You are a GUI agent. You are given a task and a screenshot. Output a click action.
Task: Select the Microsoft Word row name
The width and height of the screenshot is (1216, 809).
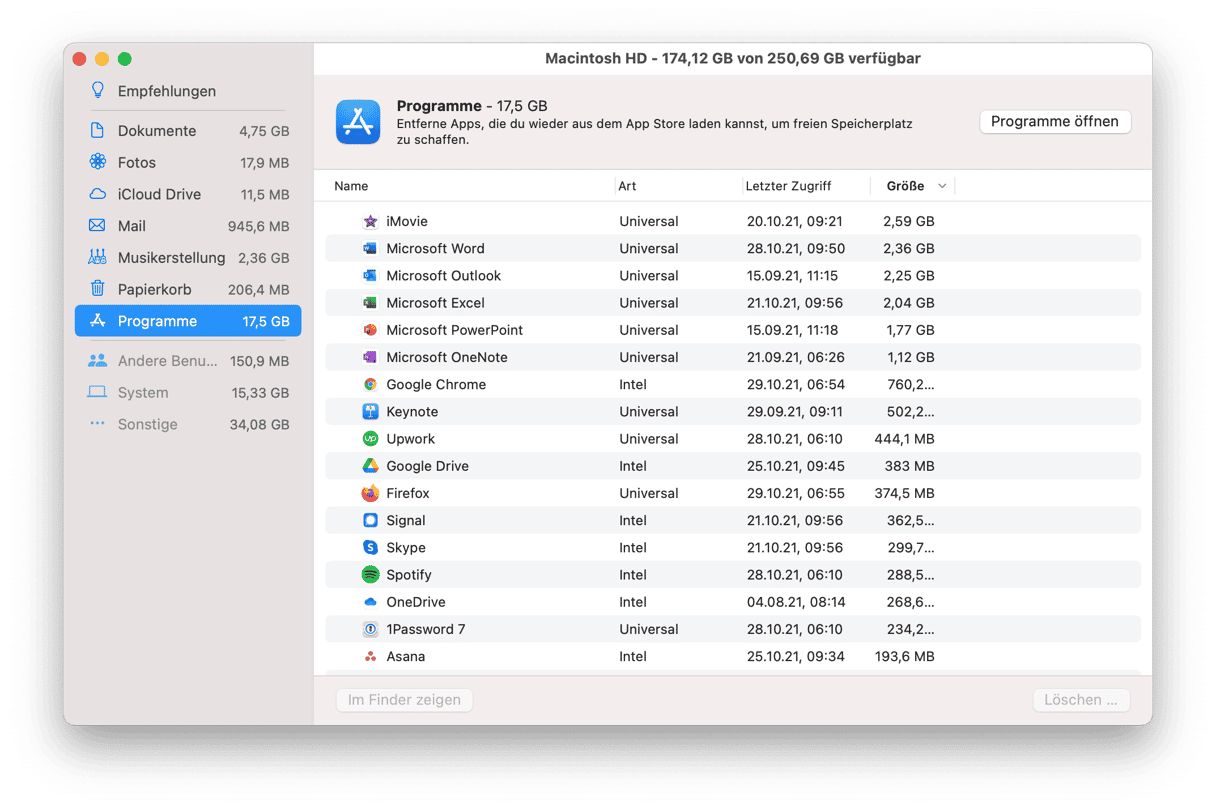[435, 248]
